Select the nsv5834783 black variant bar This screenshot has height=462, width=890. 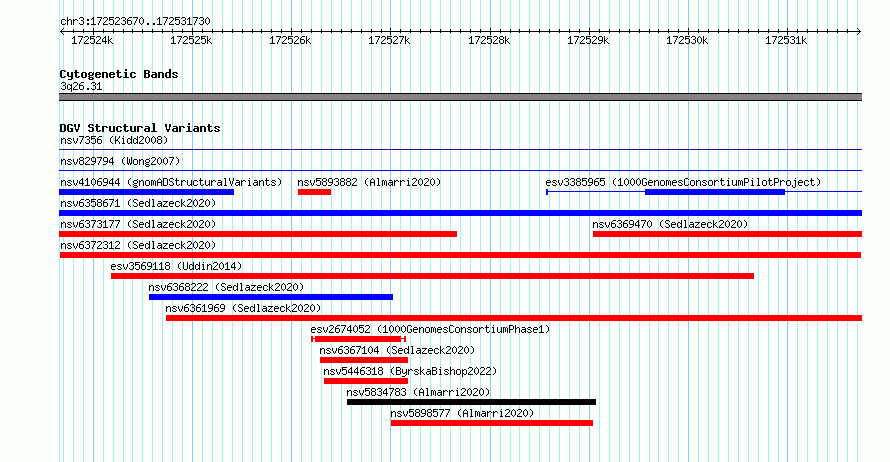pos(471,402)
